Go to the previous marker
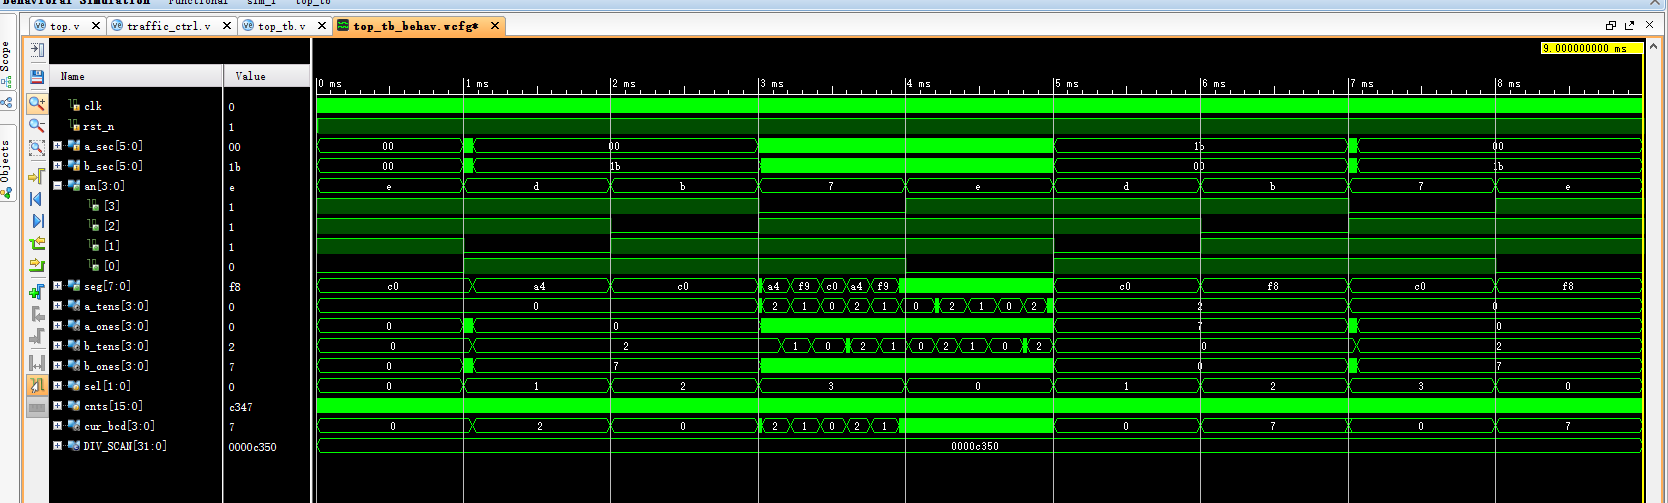Screen dimensions: 1668x503 [x=37, y=314]
